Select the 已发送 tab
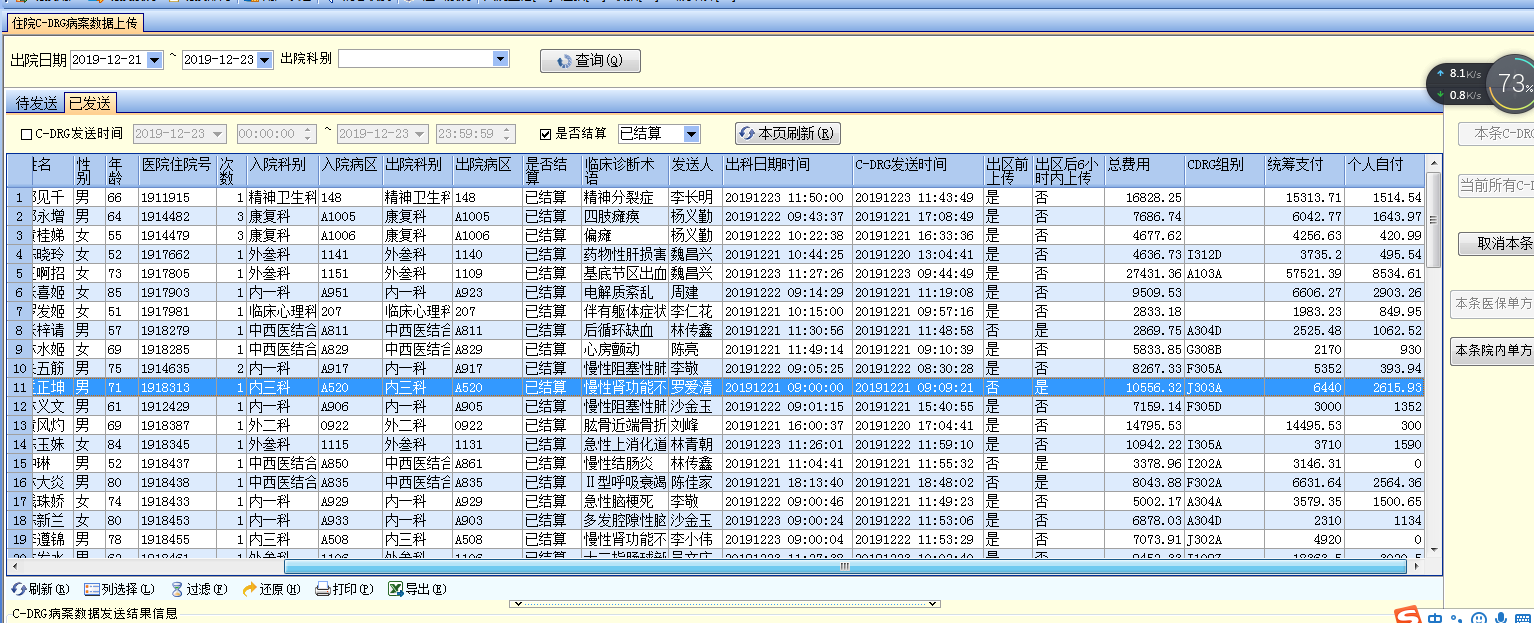This screenshot has height=623, width=1534. 90,103
